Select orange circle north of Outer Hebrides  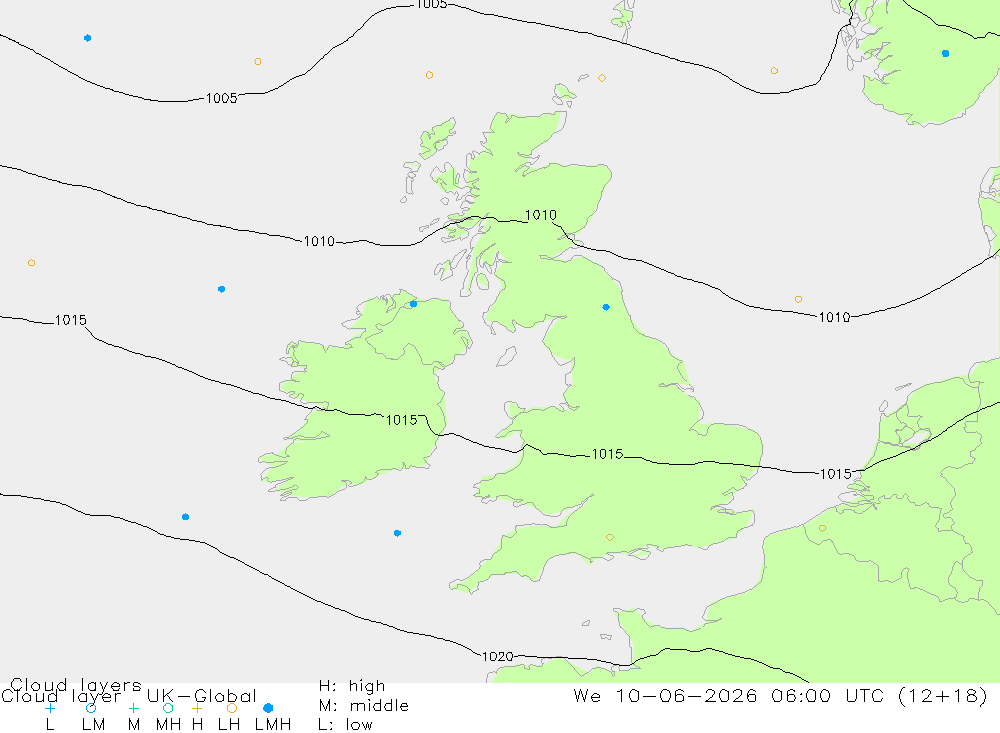(429, 75)
